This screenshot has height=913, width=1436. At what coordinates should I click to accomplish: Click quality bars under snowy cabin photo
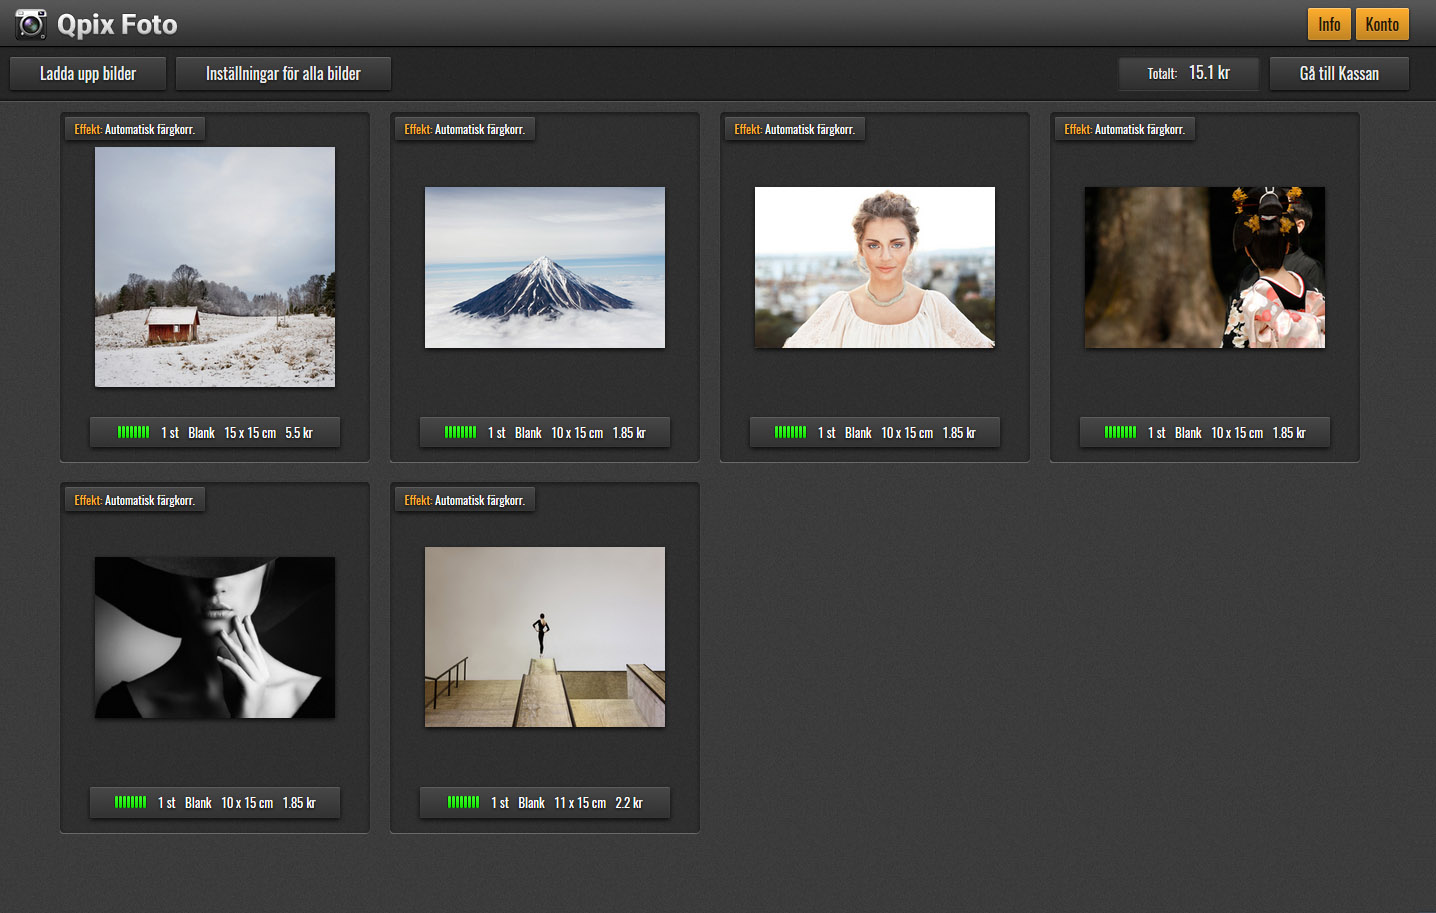point(133,433)
